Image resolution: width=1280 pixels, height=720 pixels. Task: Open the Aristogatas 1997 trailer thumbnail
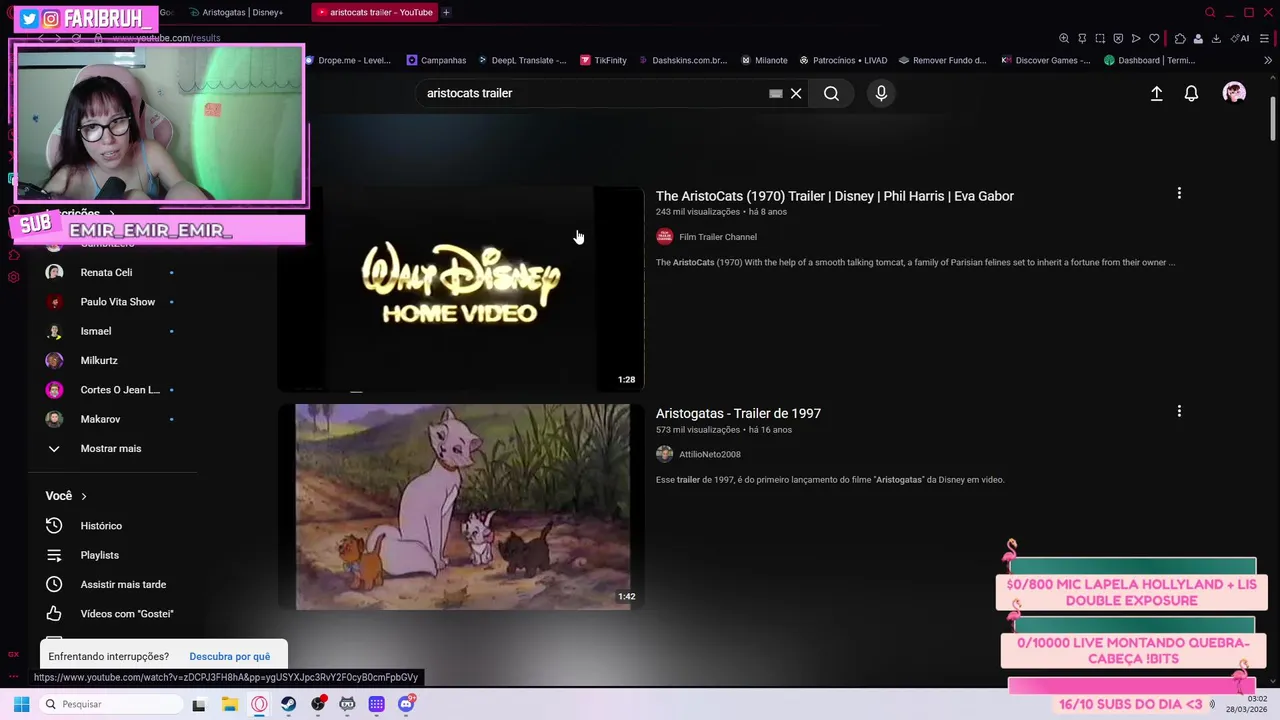tap(461, 506)
